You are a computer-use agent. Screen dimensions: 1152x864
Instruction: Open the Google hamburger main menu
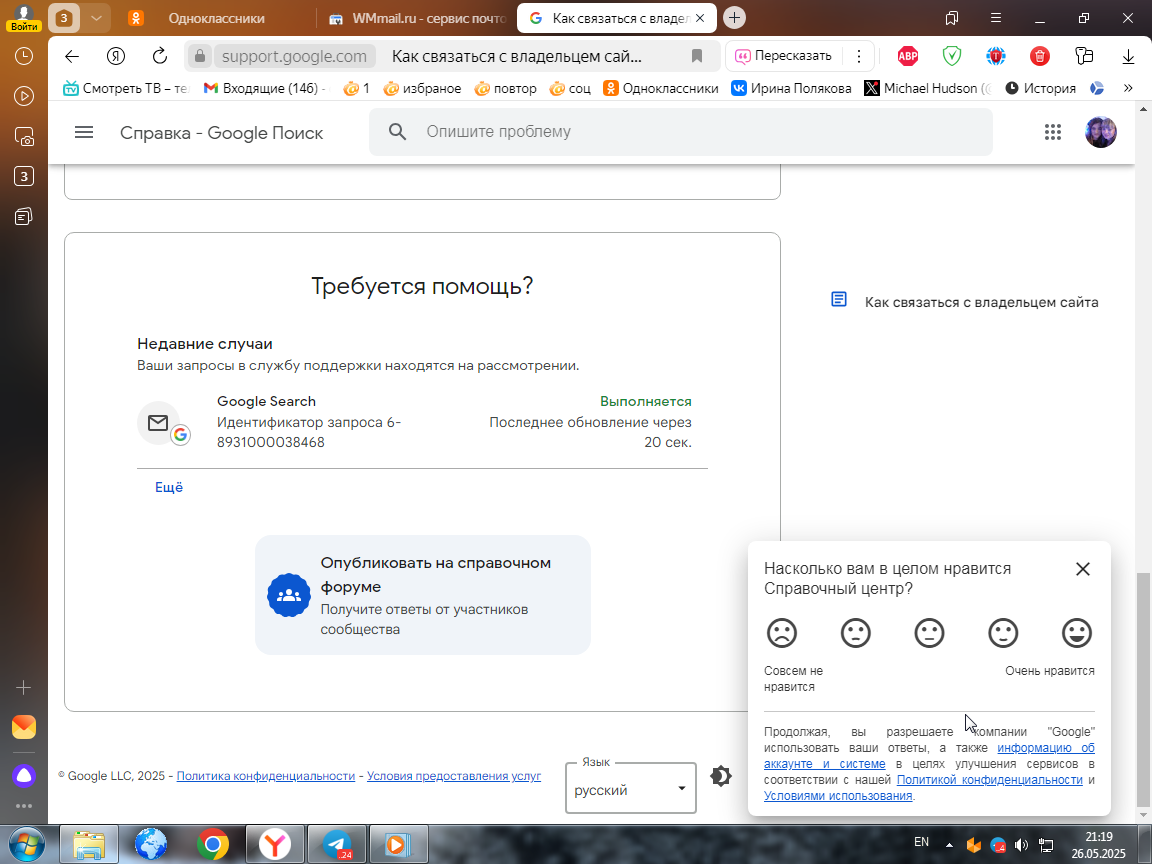click(84, 132)
